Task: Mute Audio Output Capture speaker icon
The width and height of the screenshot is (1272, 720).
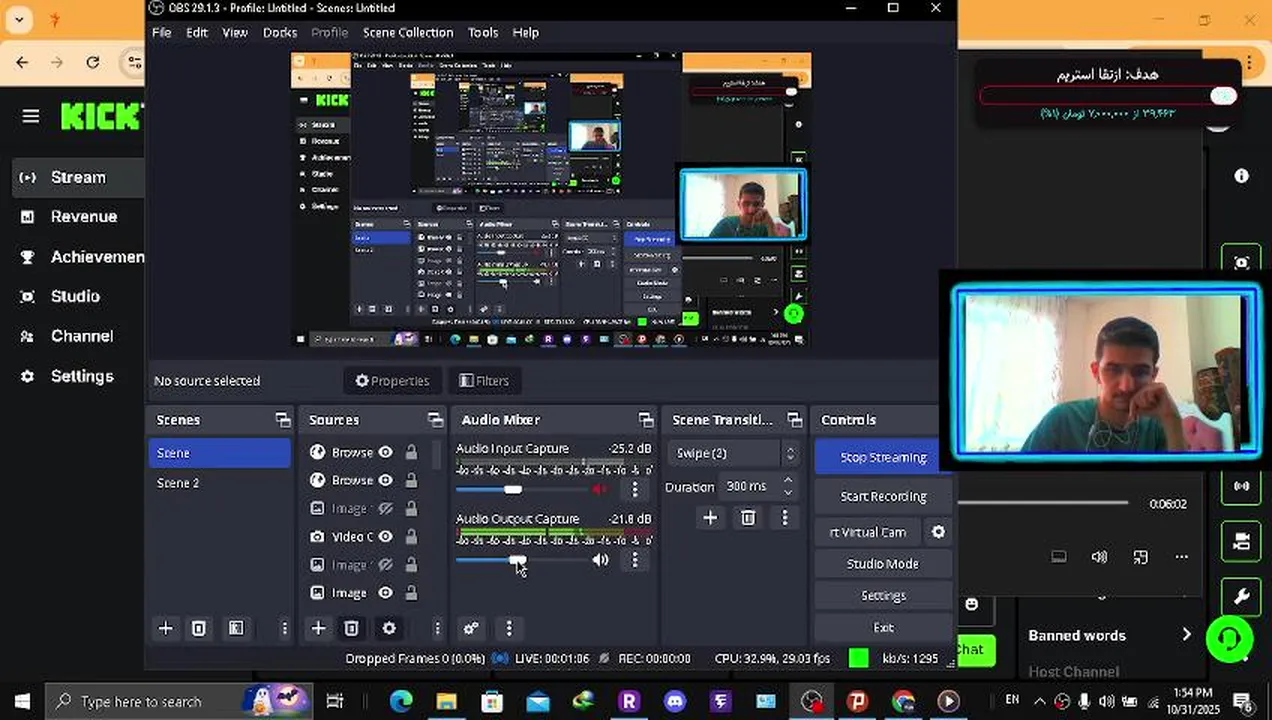Action: 600,560
